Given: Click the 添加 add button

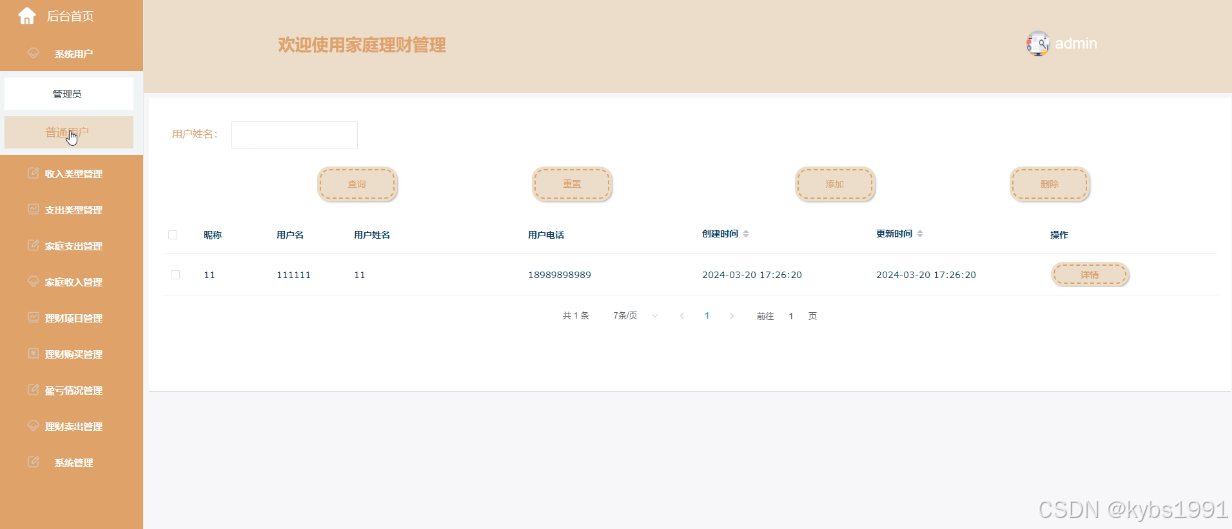Looking at the screenshot, I should point(835,184).
